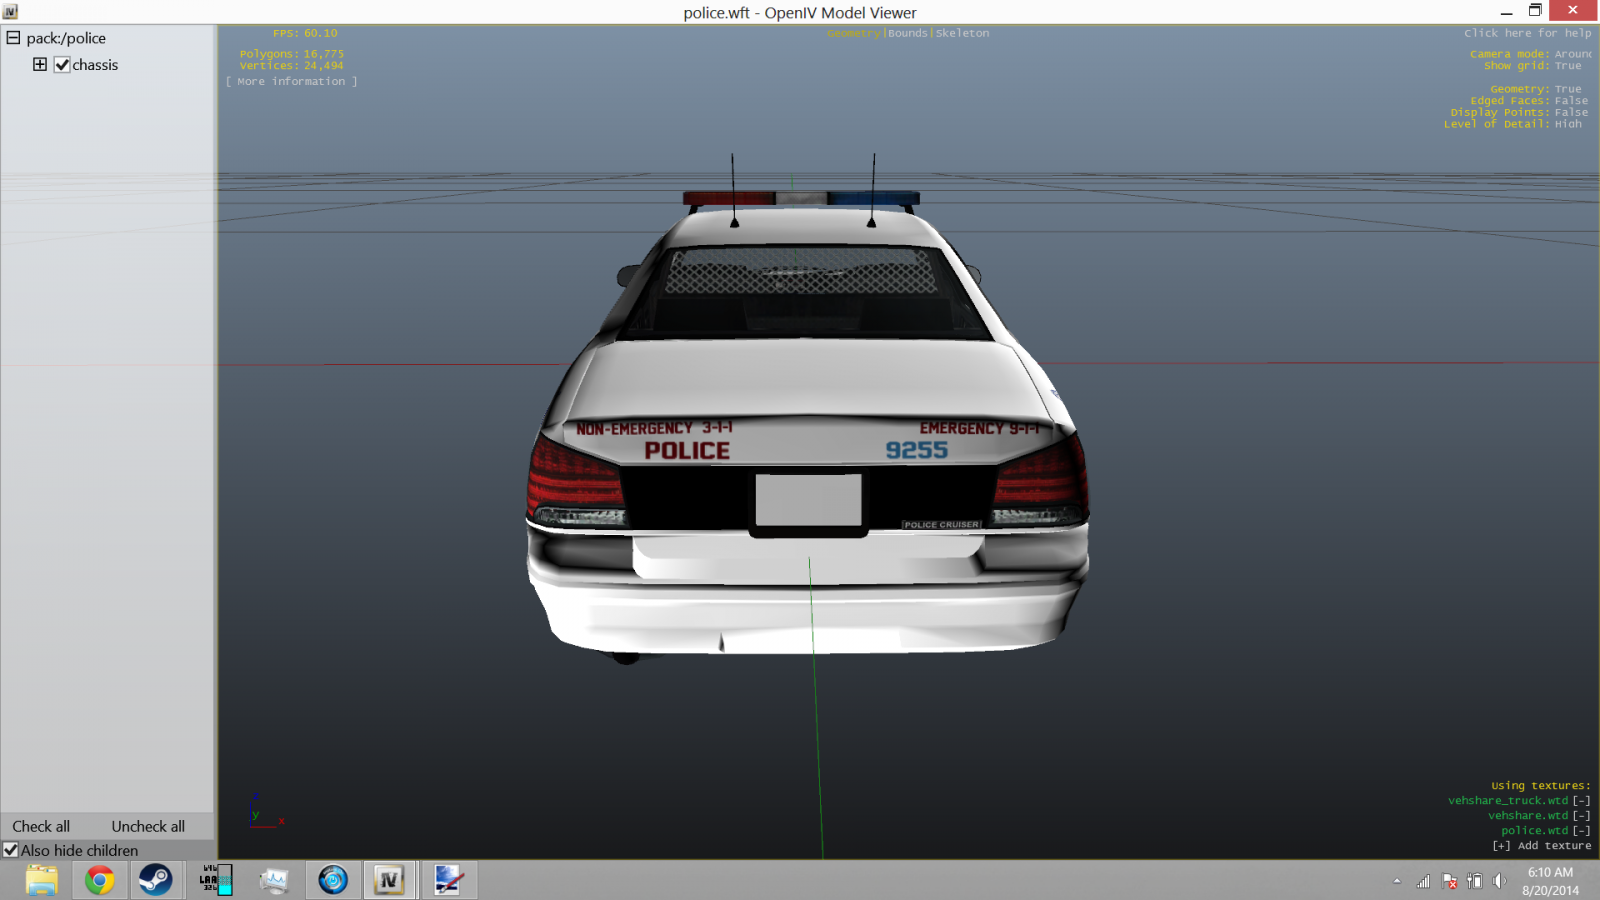The height and width of the screenshot is (900, 1600).
Task: Remove vehshare.wtd texture with its [-] icon
Action: [1581, 815]
